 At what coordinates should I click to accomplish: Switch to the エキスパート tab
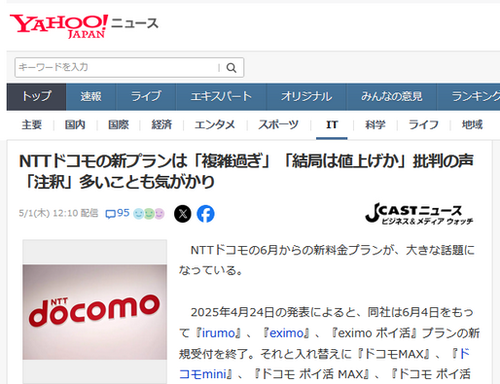coord(221,97)
